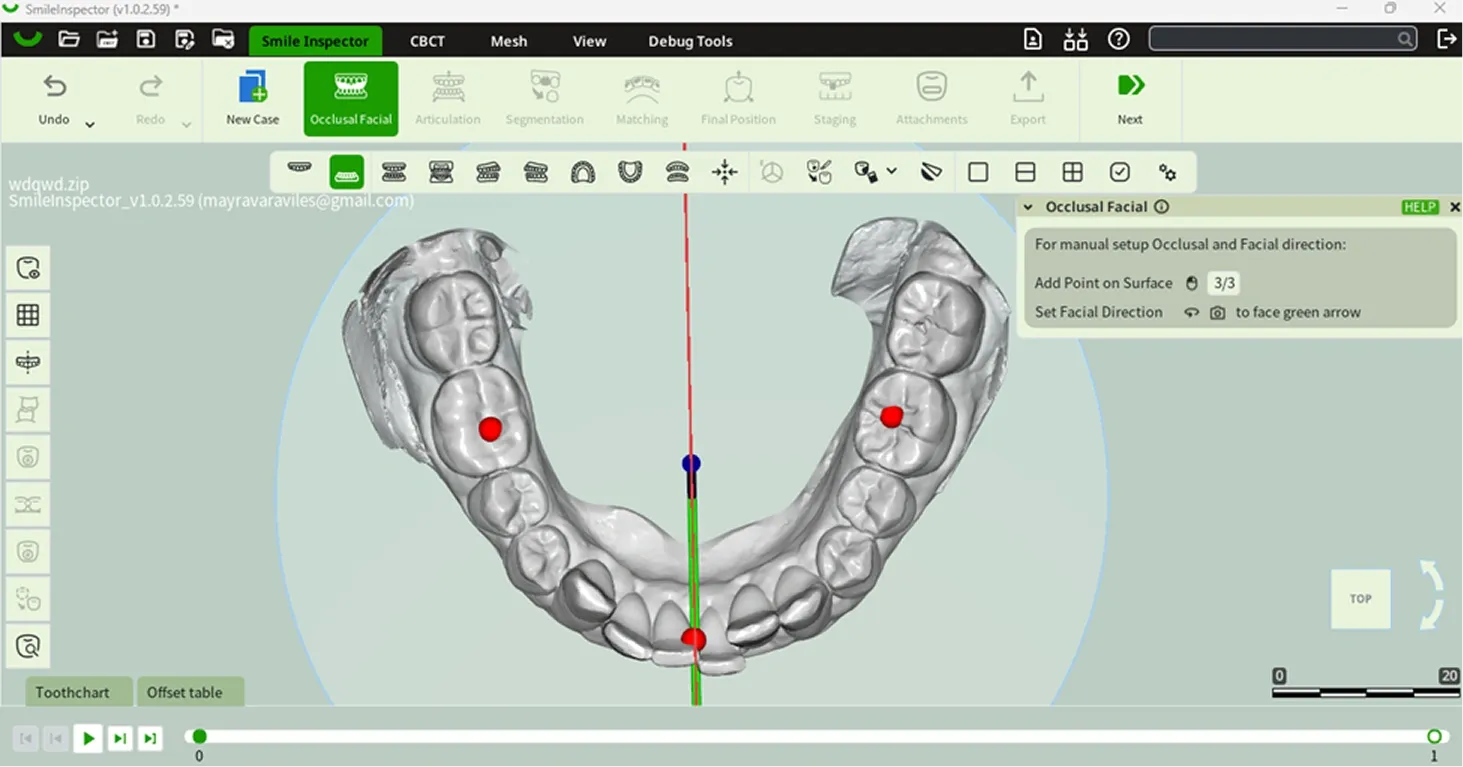
Task: Open the Debug Tools tab
Action: coord(690,41)
